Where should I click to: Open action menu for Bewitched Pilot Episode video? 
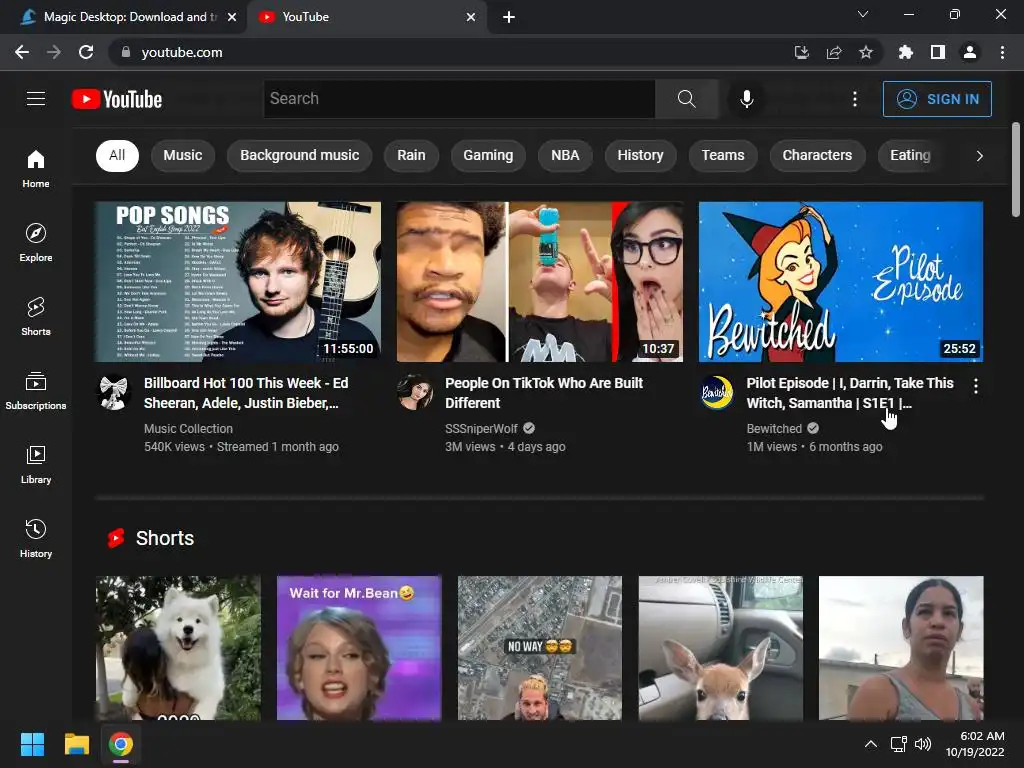[x=976, y=386]
